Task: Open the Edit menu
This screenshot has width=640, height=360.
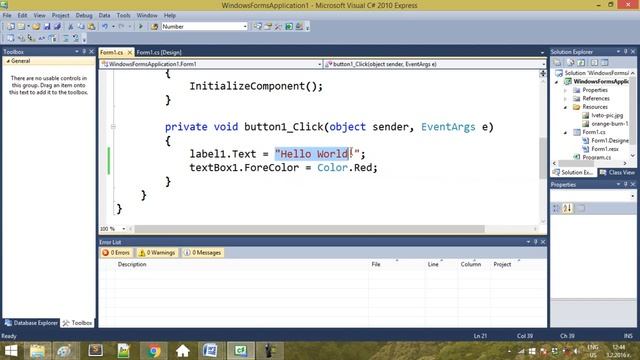Action: click(x=22, y=15)
